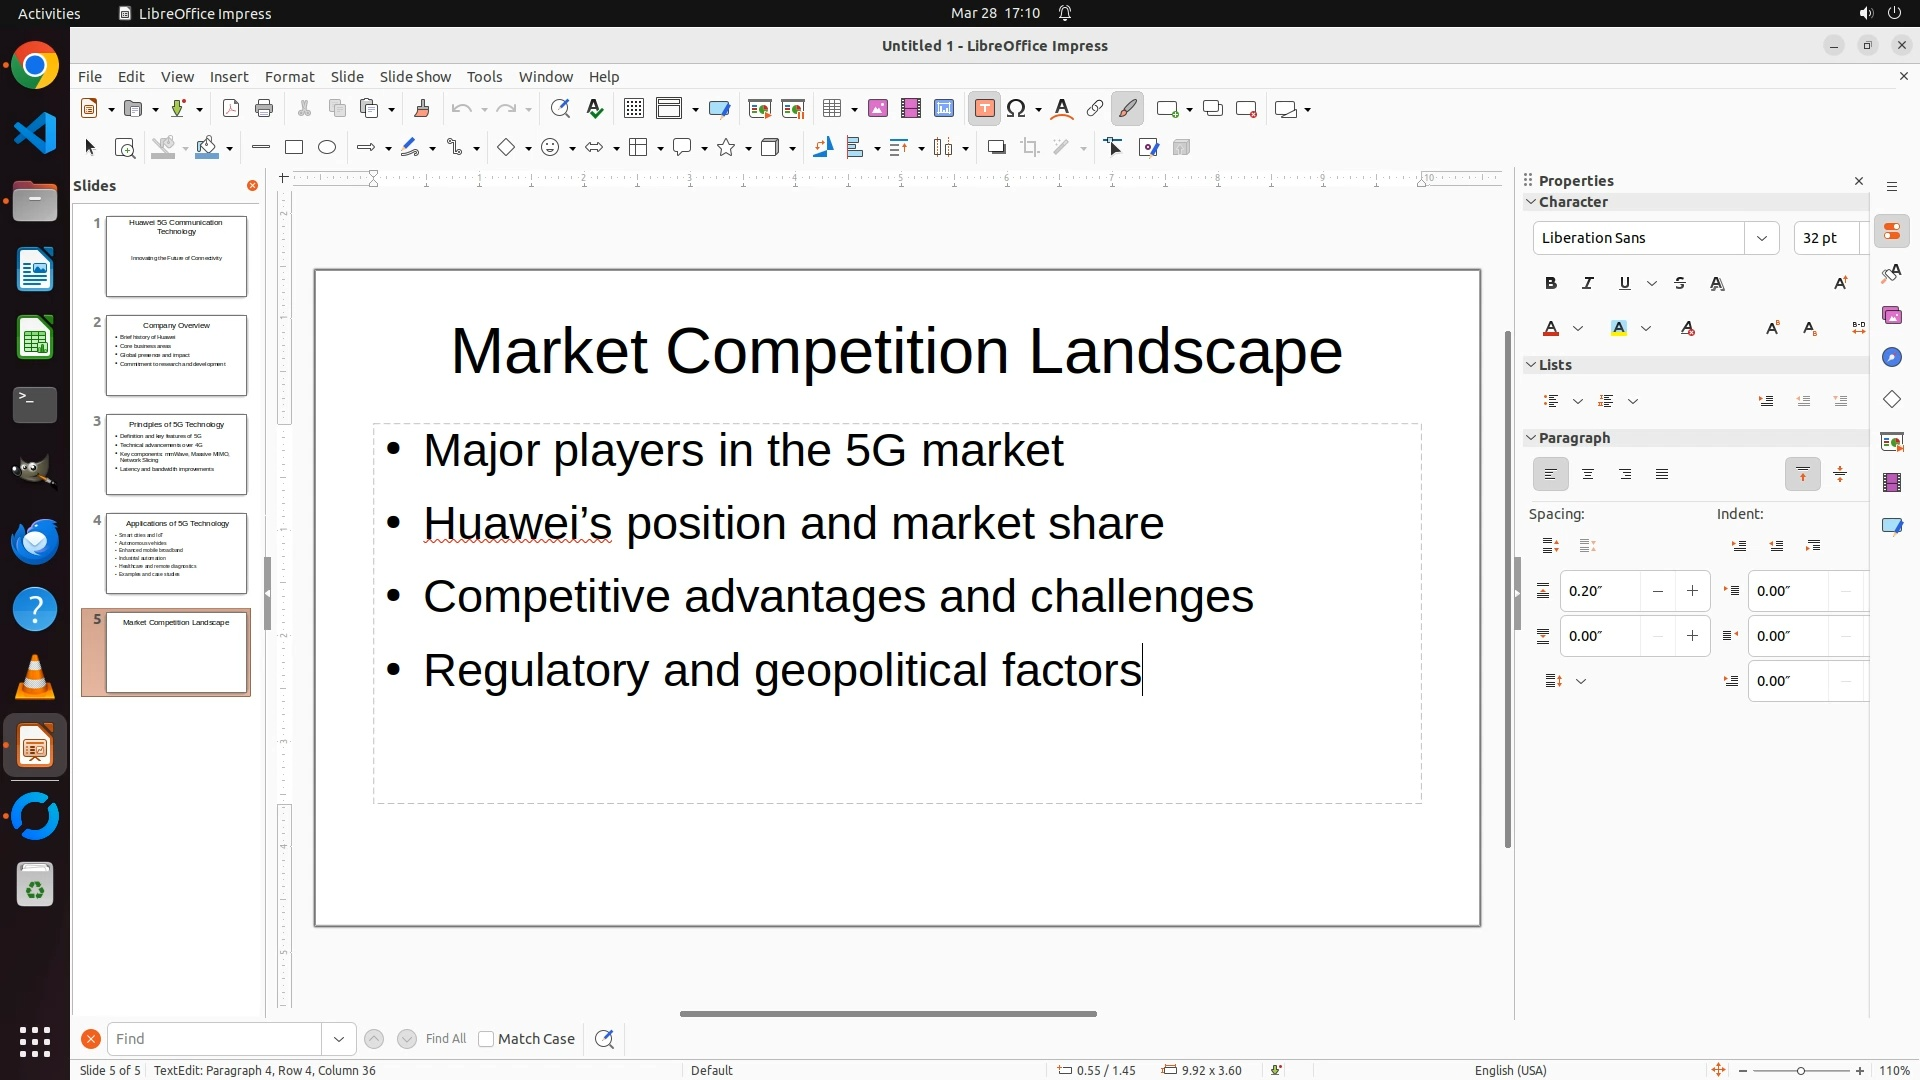
Task: Toggle Bold formatting in Character panel
Action: click(x=1551, y=284)
